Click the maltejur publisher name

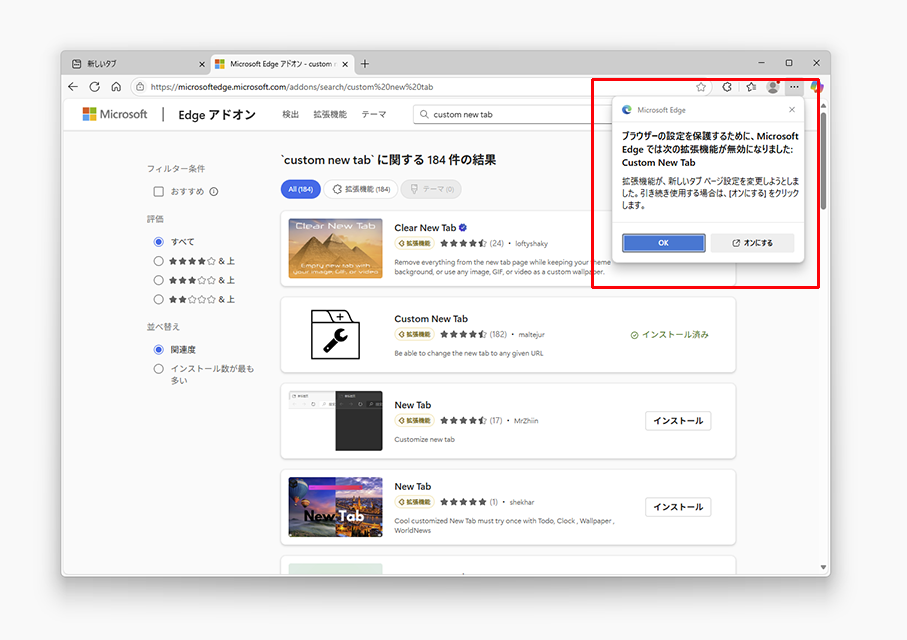tap(532, 334)
